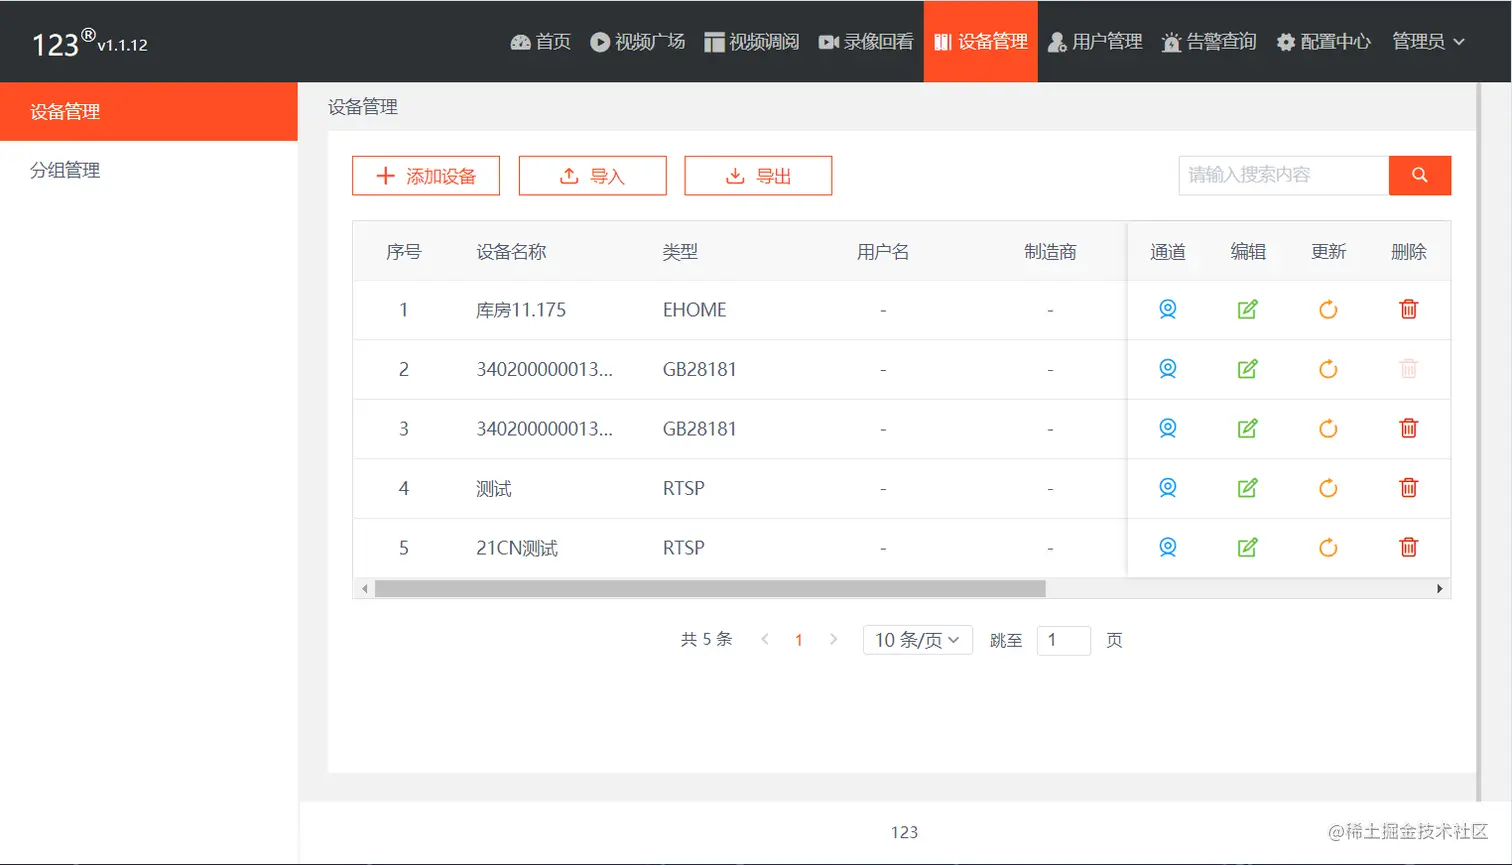The image size is (1512, 865).
Task: Click the orange search magnifier button
Action: [1419, 175]
